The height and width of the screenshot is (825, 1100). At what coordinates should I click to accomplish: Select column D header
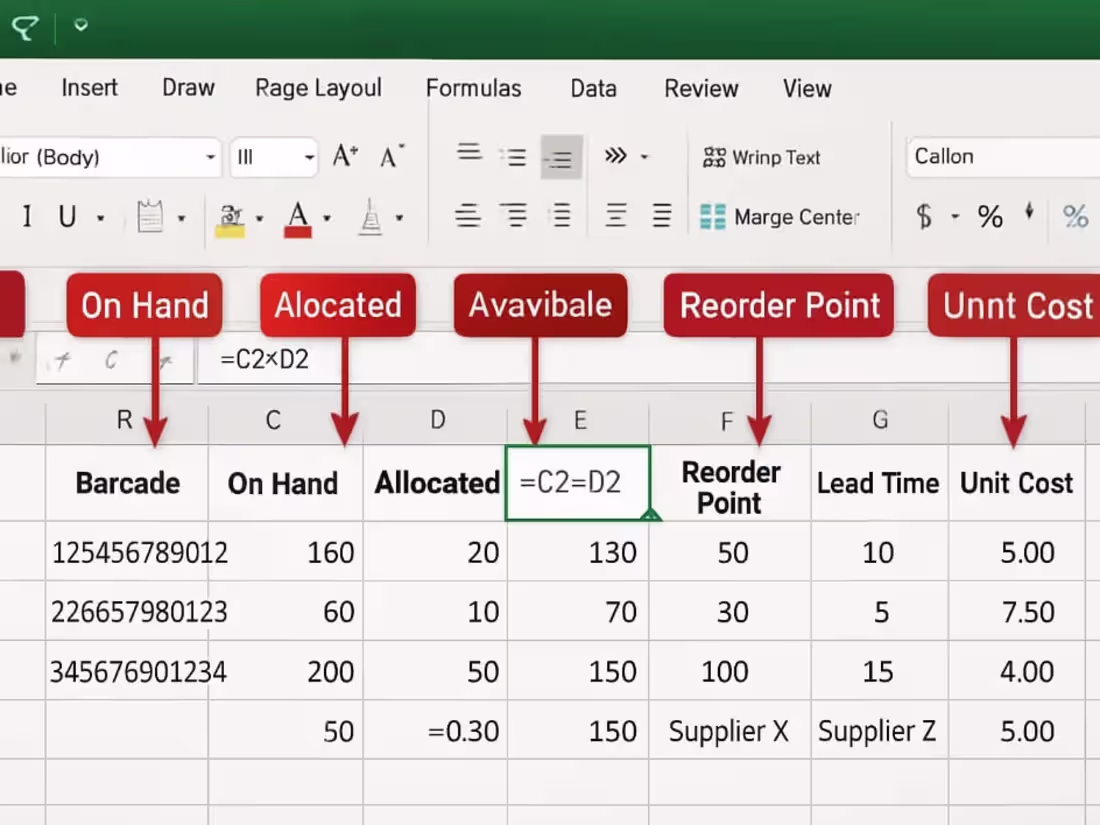(436, 421)
